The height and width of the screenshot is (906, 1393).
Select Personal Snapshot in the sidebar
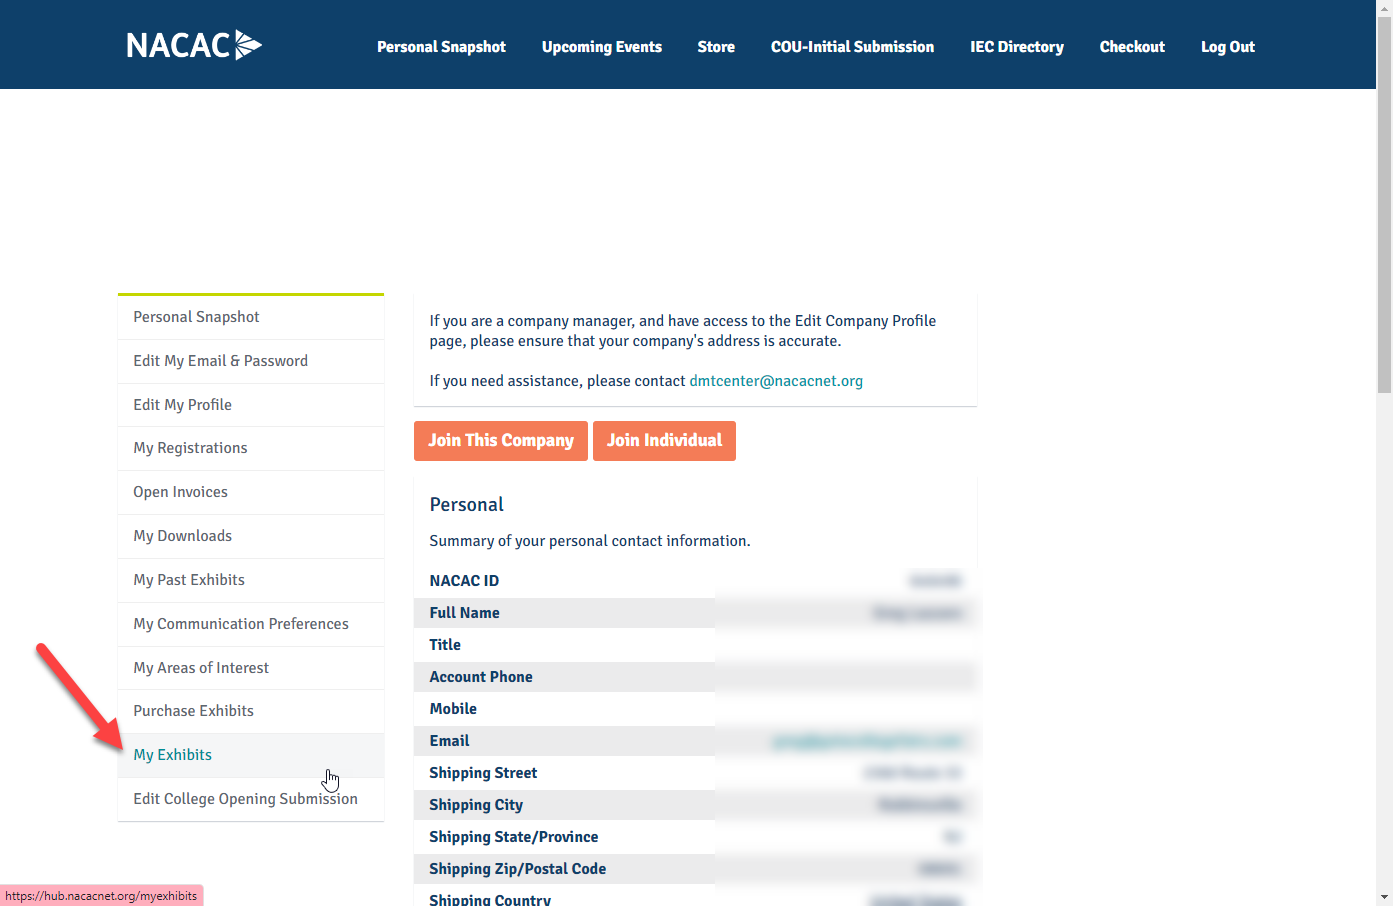(x=251, y=317)
